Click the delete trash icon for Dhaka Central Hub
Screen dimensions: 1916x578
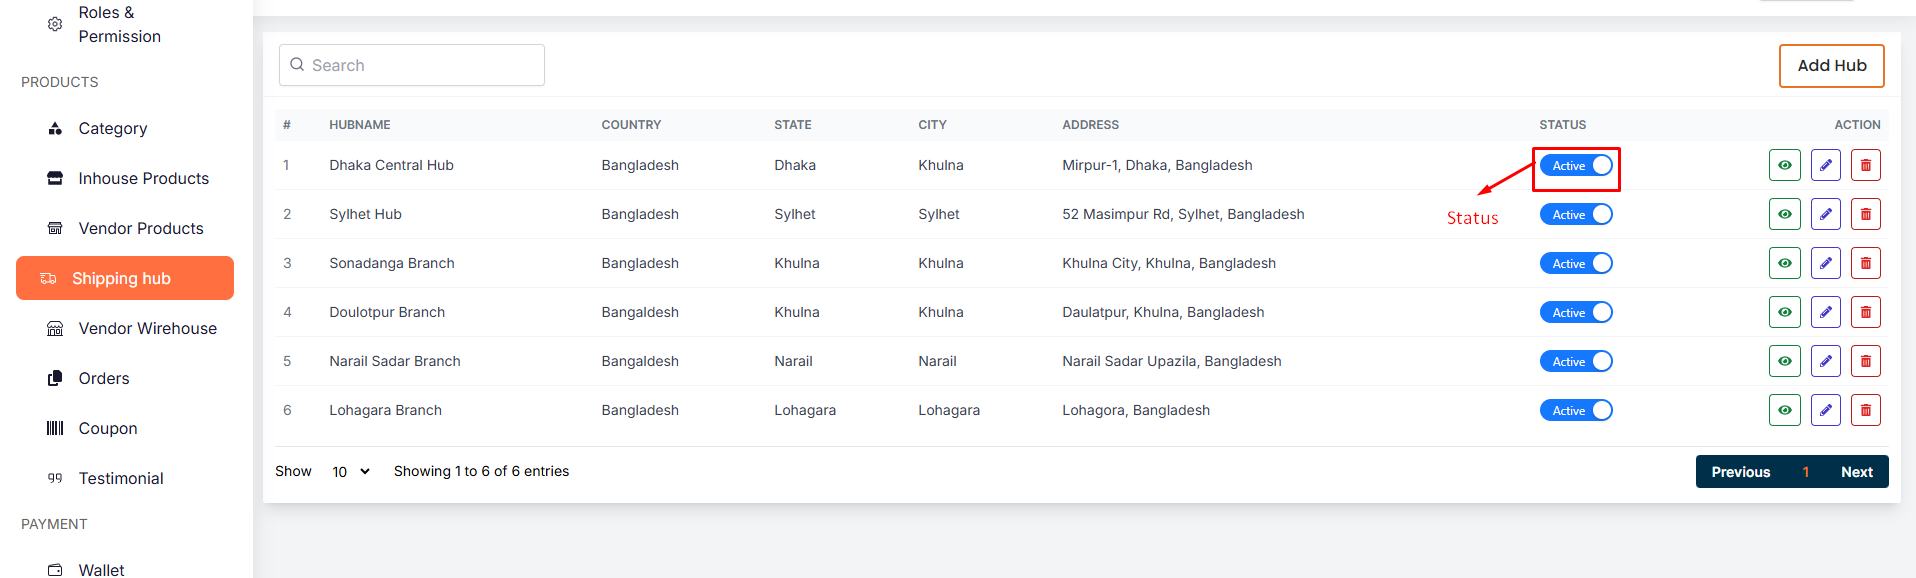[1865, 165]
